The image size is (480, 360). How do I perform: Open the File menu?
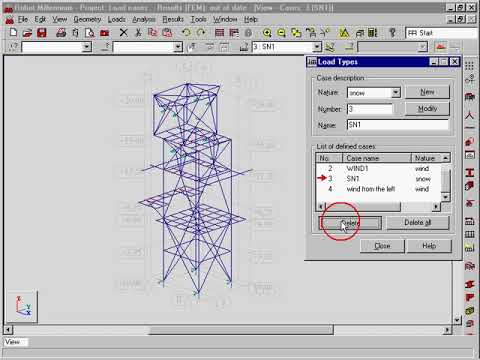click(23, 19)
